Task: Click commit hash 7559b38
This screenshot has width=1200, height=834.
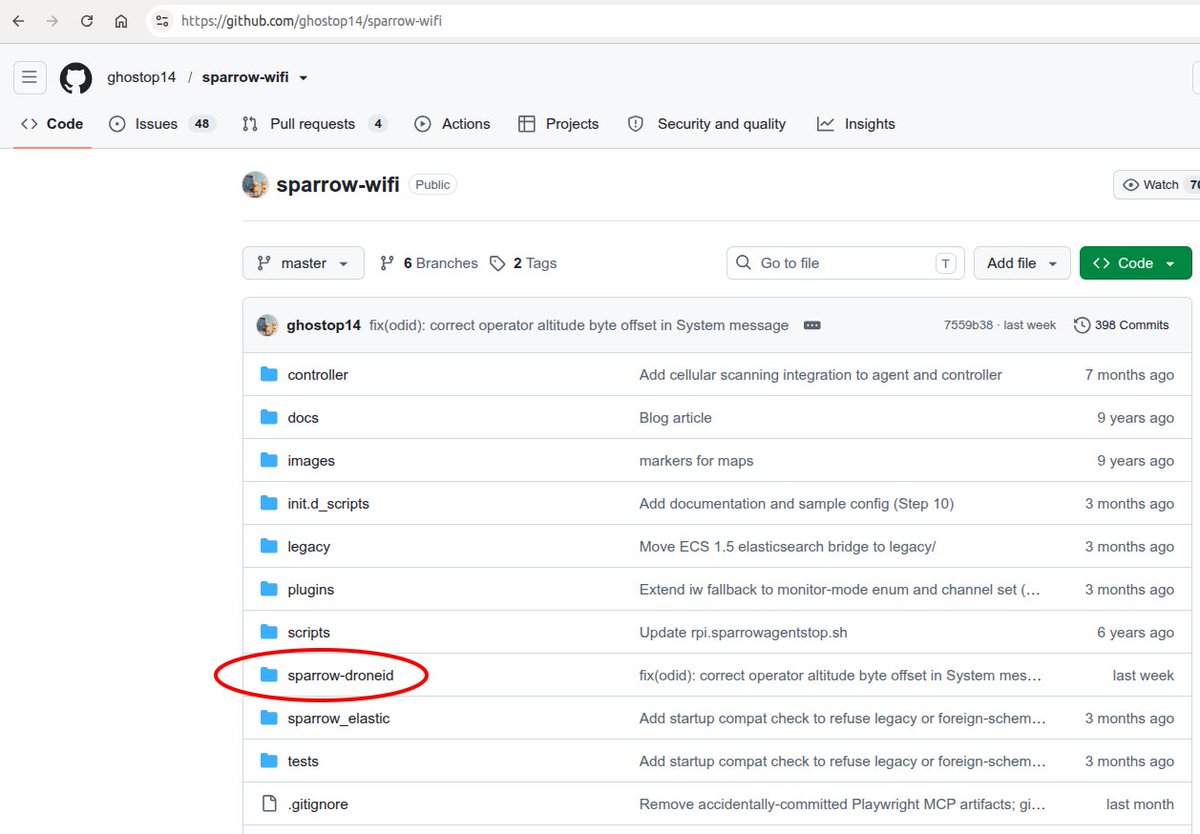Action: 968,325
